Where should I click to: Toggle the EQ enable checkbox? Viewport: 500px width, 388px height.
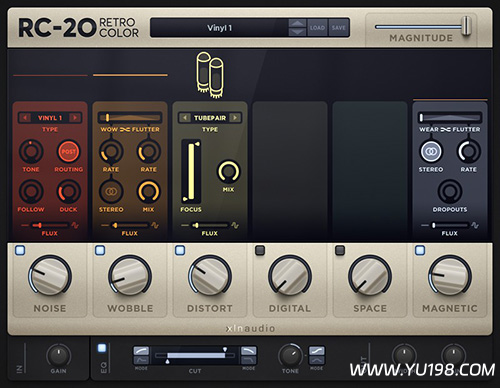tap(102, 348)
